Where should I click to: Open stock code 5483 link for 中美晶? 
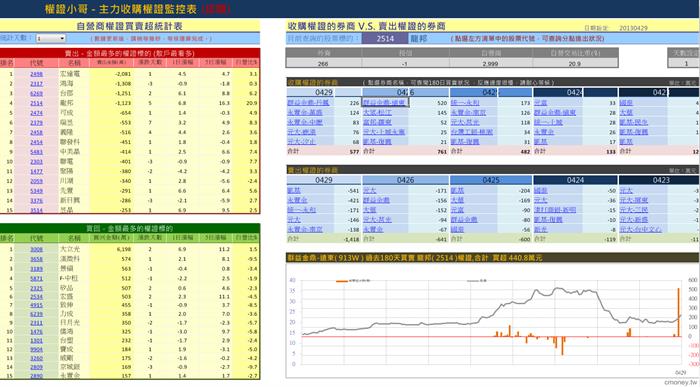37,152
